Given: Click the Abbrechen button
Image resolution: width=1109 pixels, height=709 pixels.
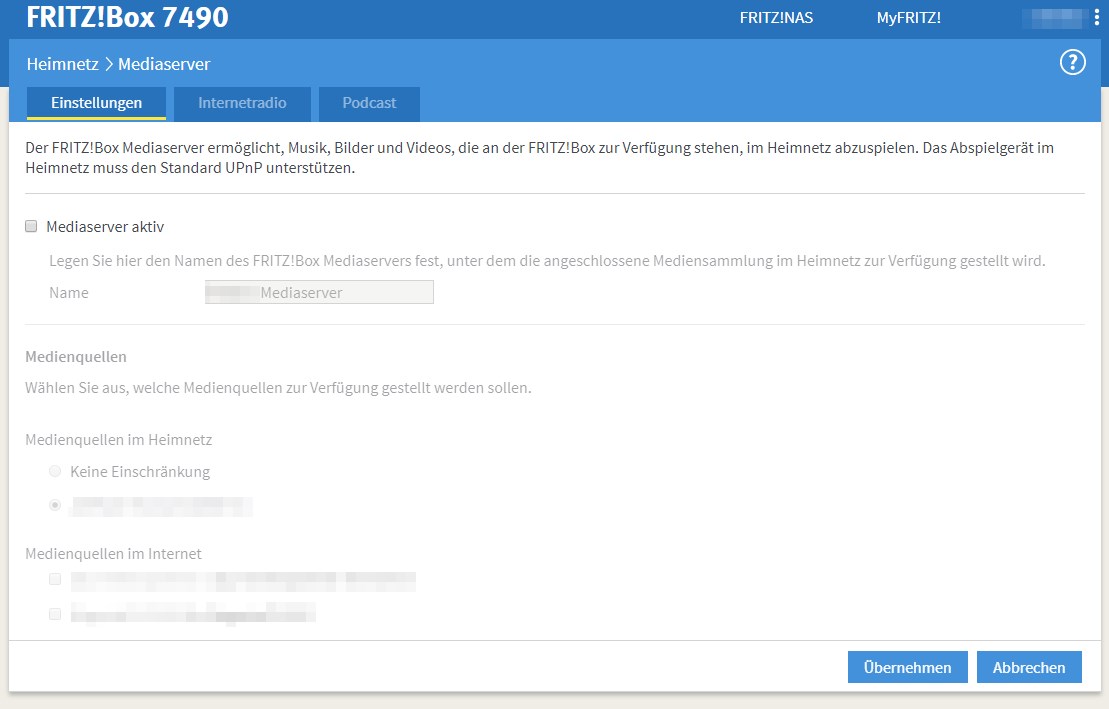Looking at the screenshot, I should (x=1029, y=667).
